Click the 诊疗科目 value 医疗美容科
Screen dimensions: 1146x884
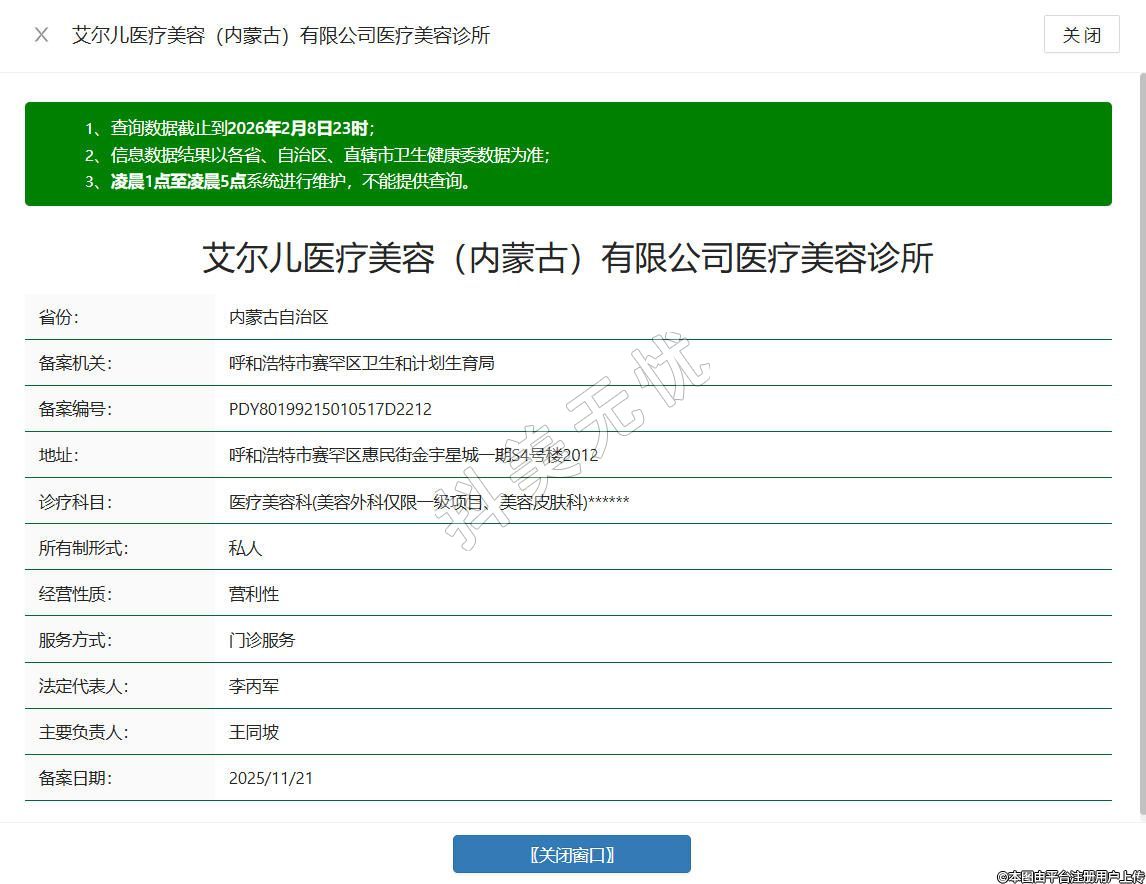(x=429, y=502)
